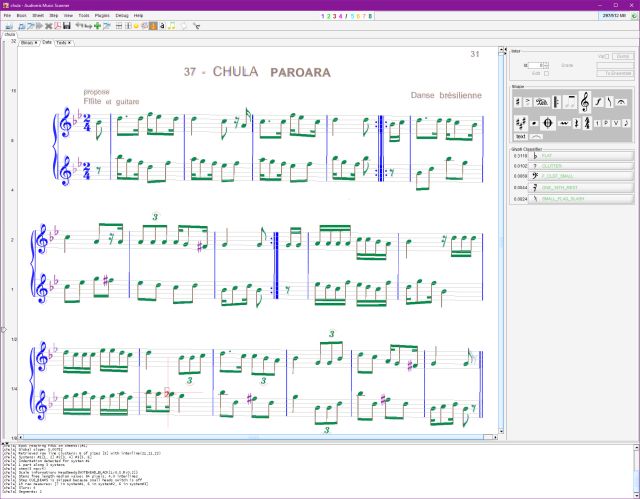Open the Book menu
Image resolution: width=640 pixels, height=499 pixels.
(21, 16)
